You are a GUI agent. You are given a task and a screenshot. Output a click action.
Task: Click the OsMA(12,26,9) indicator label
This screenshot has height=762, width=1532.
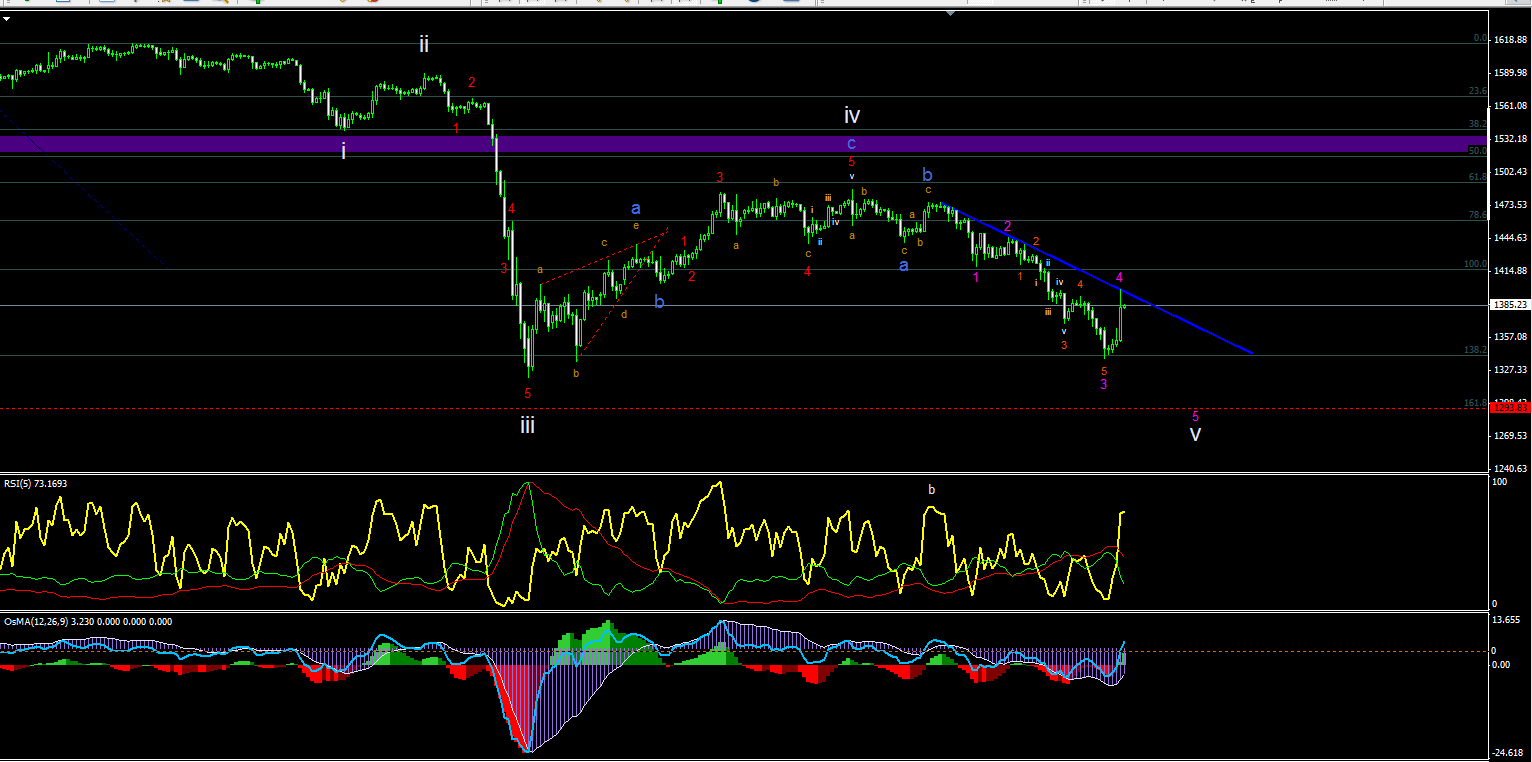pyautogui.click(x=88, y=621)
